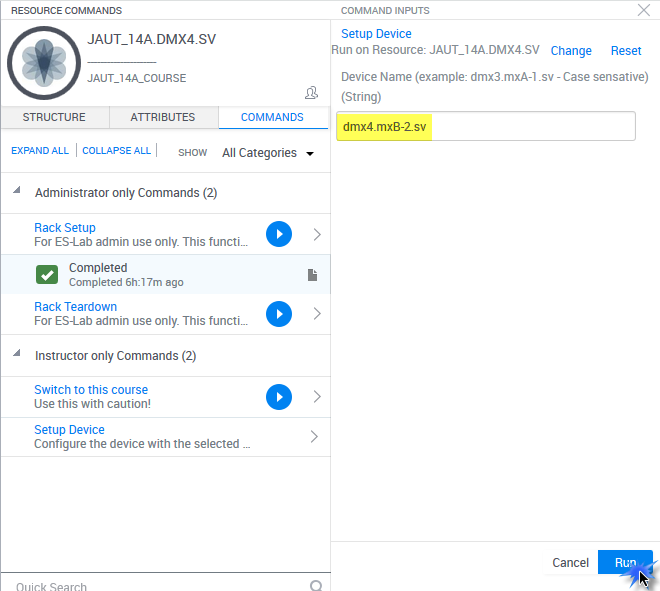Click the Cancel button
Screen dimensions: 660x591
(x=570, y=563)
